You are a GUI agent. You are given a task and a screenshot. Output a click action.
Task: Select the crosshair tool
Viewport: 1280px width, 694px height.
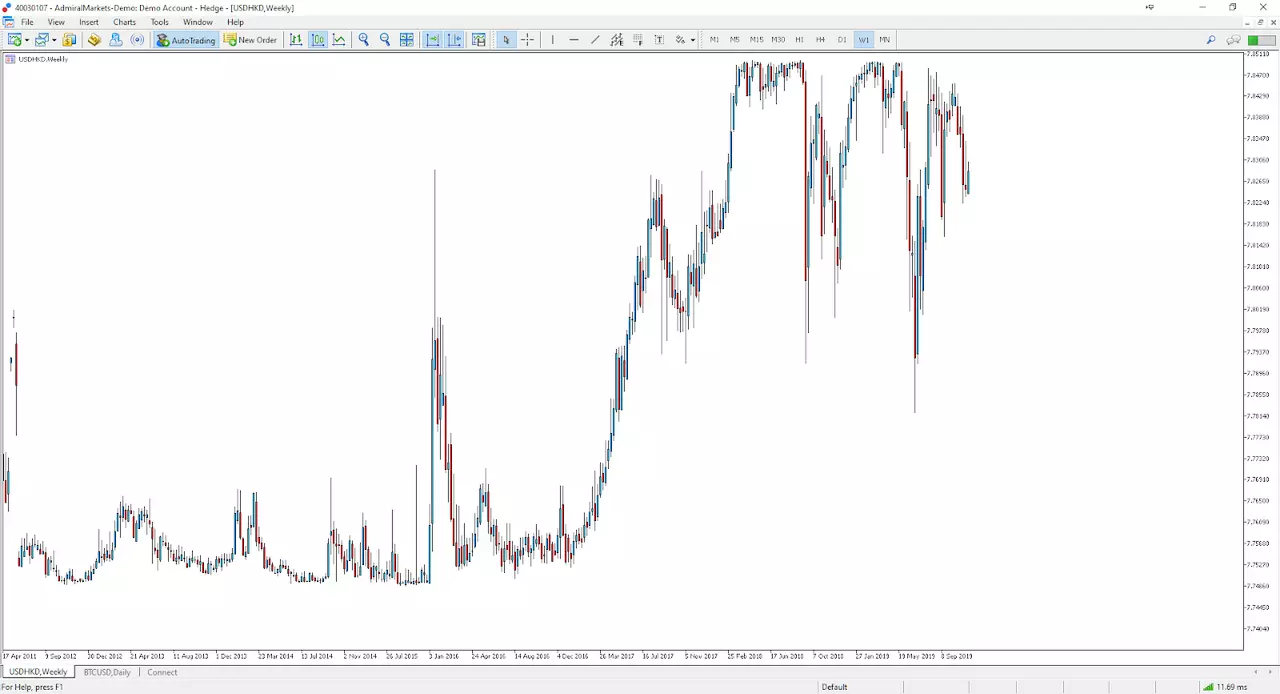pos(527,40)
